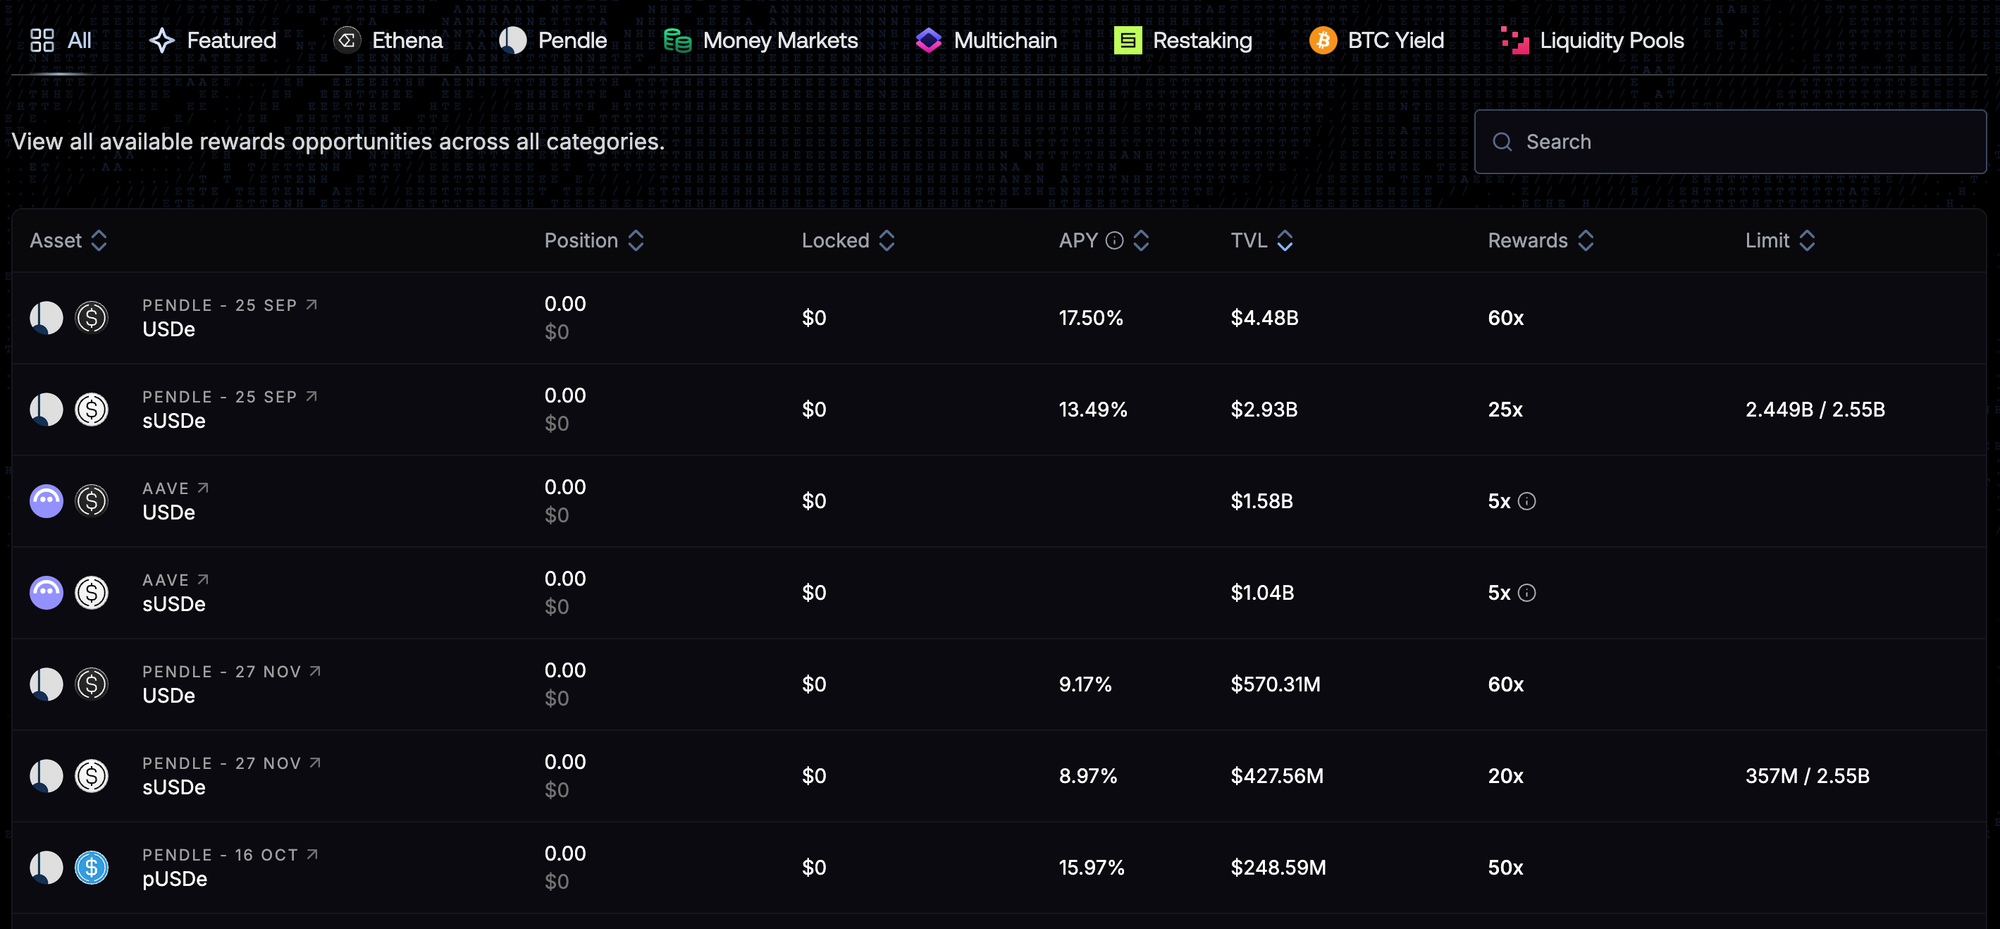Open the Liquidity Pools tab
The image size is (2000, 929).
[1593, 41]
